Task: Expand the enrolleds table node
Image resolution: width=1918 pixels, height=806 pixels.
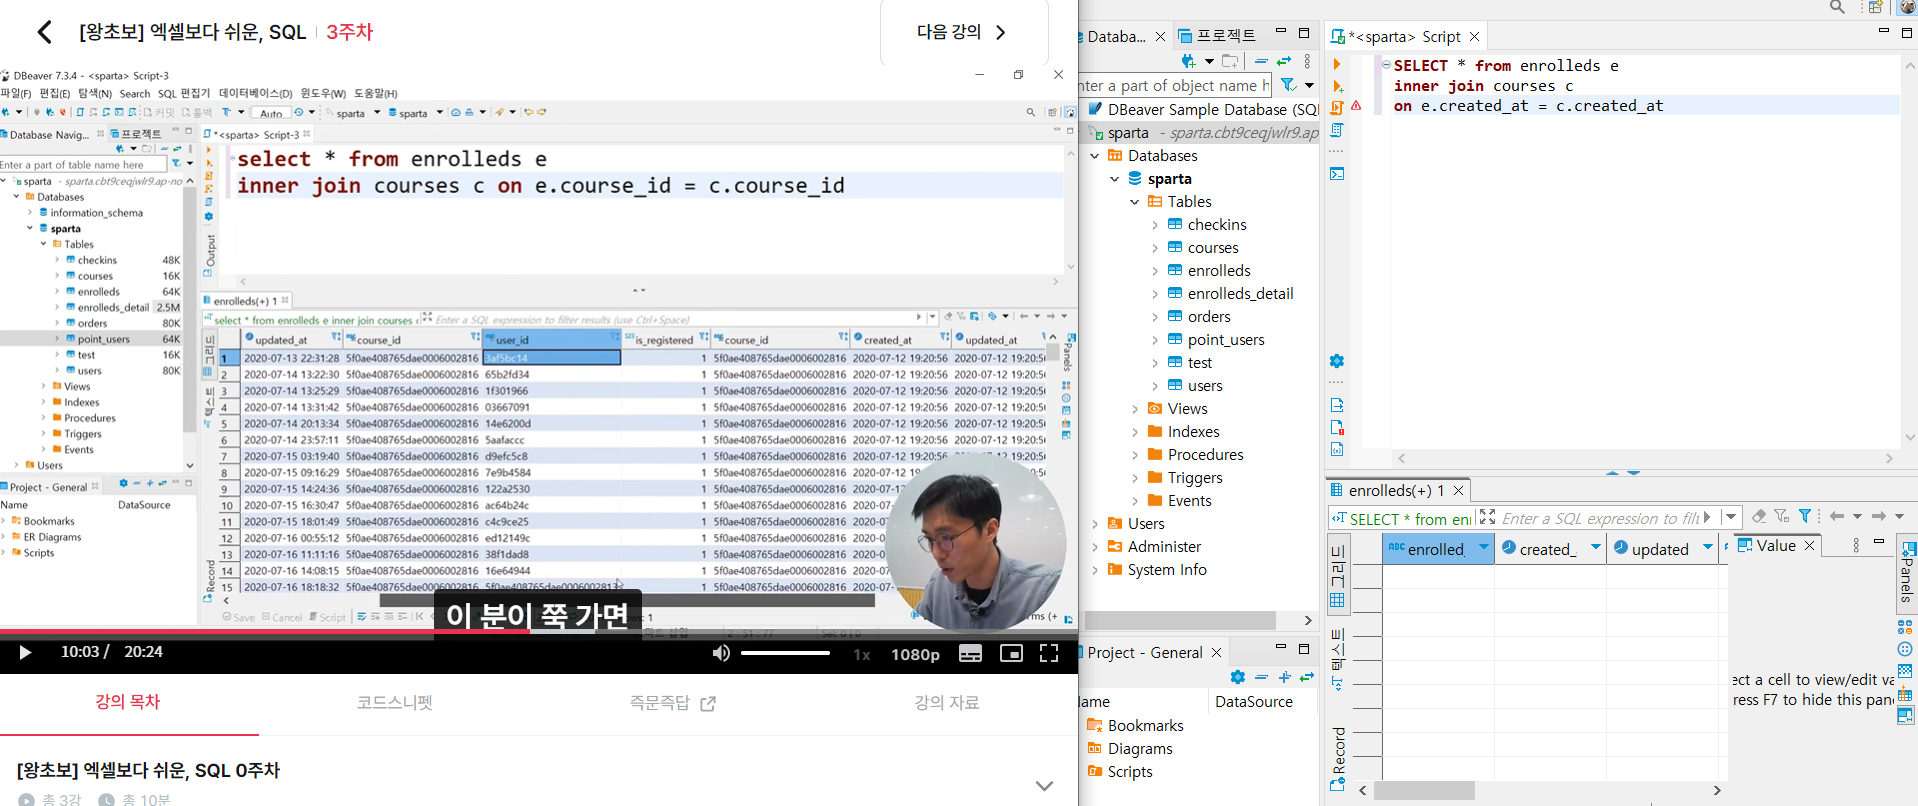Action: tap(1155, 271)
